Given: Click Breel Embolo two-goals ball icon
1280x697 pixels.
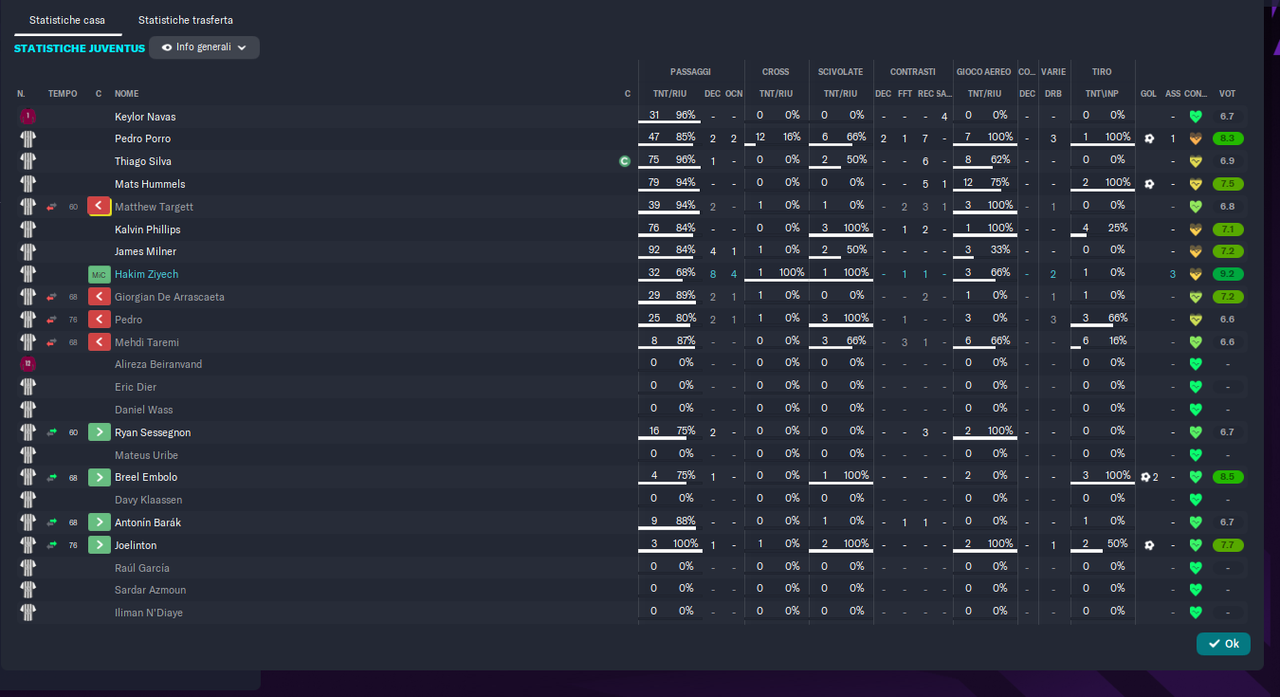Looking at the screenshot, I should (x=1149, y=477).
